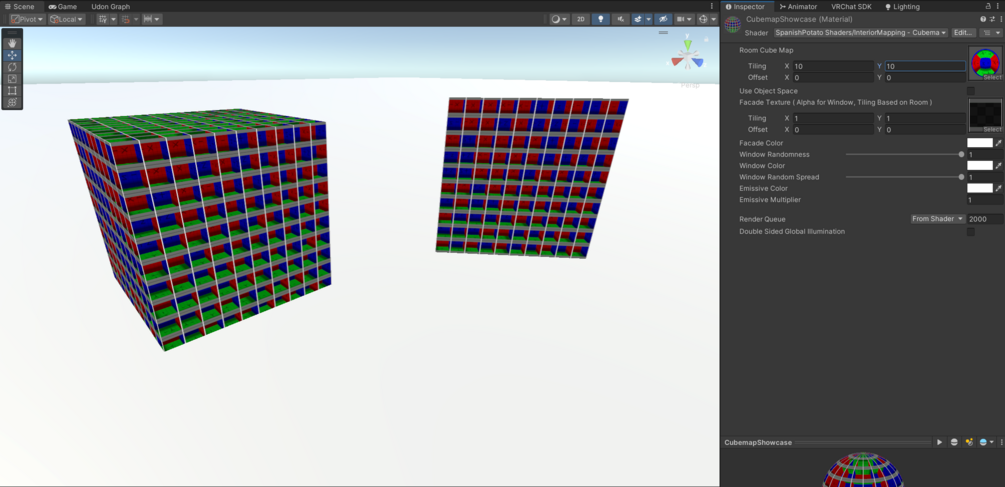
Task: Open Scene view three-dot options menu
Action: (712, 6)
